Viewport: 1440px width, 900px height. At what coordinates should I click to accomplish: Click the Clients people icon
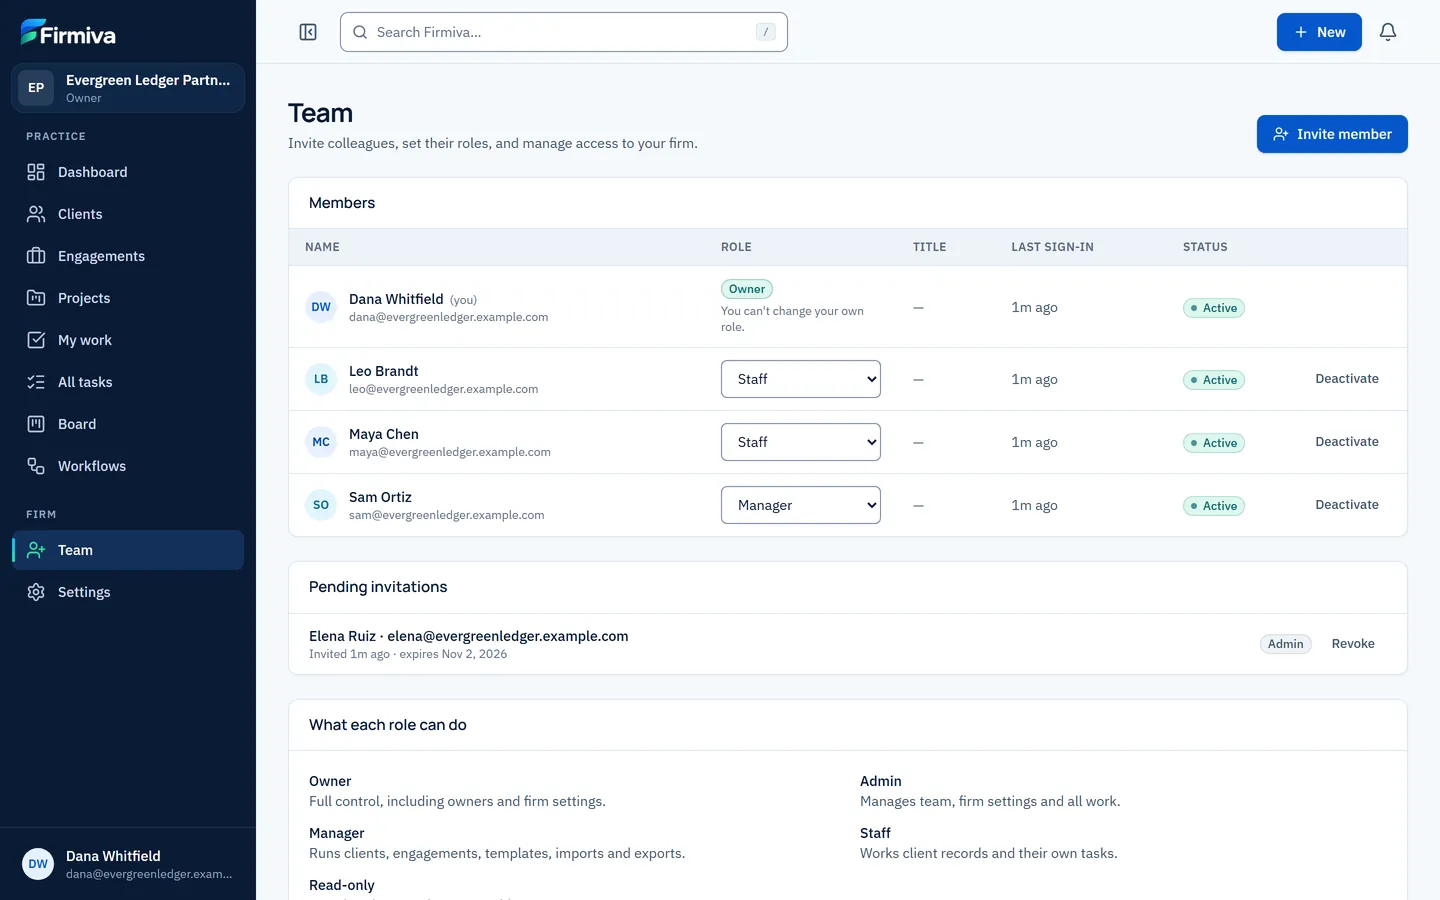(x=36, y=214)
